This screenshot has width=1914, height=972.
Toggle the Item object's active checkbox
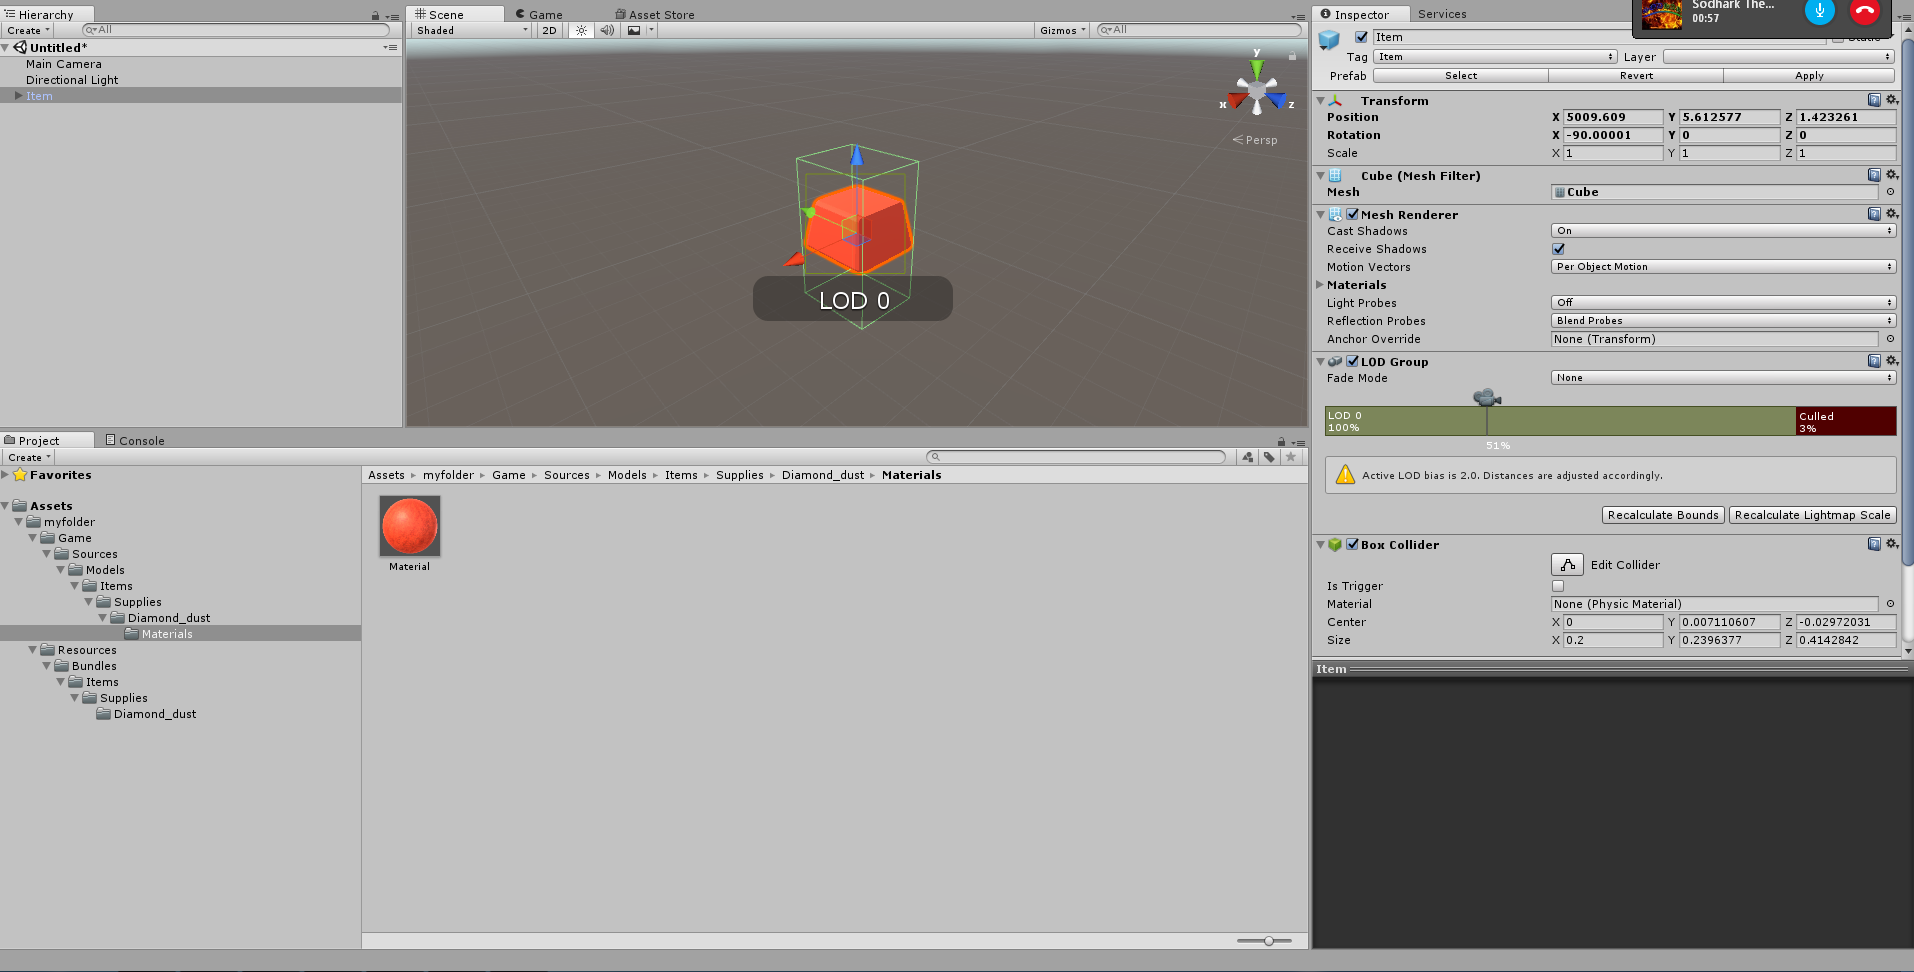1361,37
